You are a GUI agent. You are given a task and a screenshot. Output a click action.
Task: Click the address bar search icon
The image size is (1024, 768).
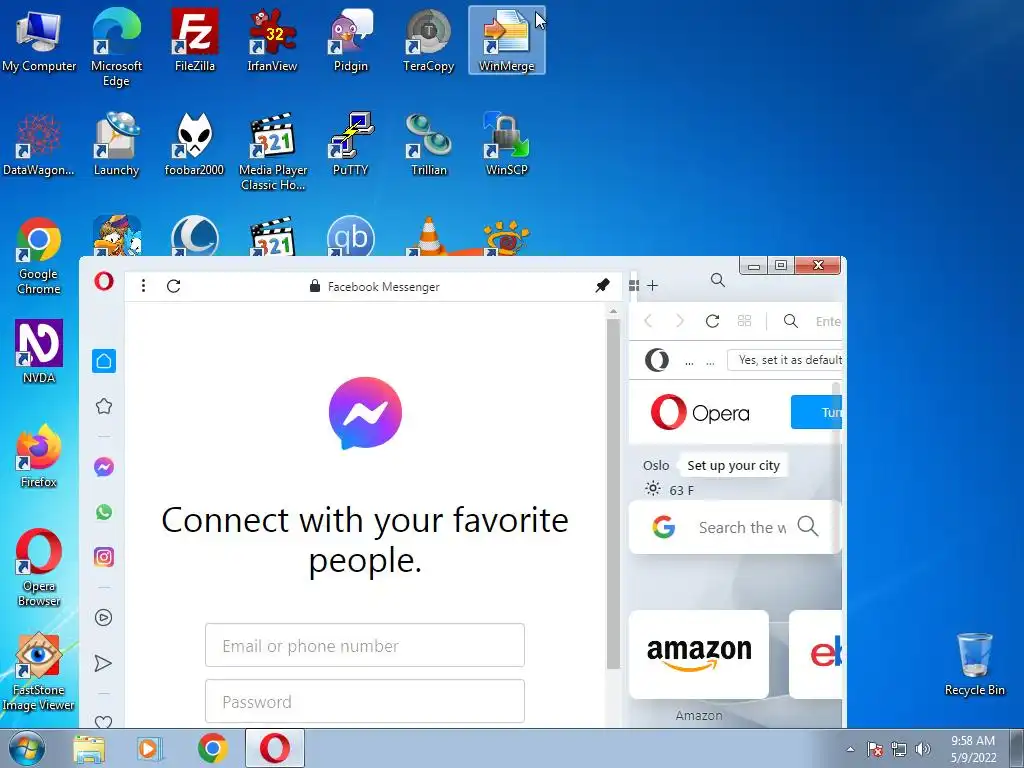coord(791,321)
